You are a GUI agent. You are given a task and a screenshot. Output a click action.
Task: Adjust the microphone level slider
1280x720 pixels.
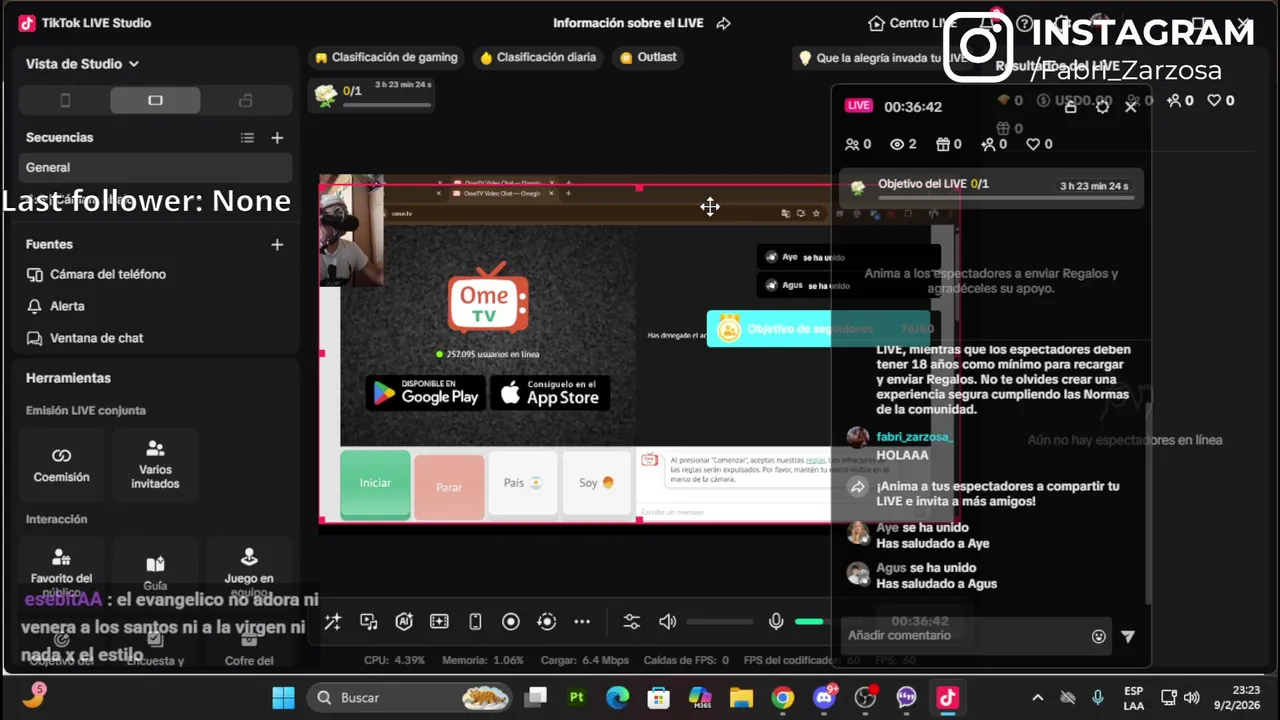(813, 622)
